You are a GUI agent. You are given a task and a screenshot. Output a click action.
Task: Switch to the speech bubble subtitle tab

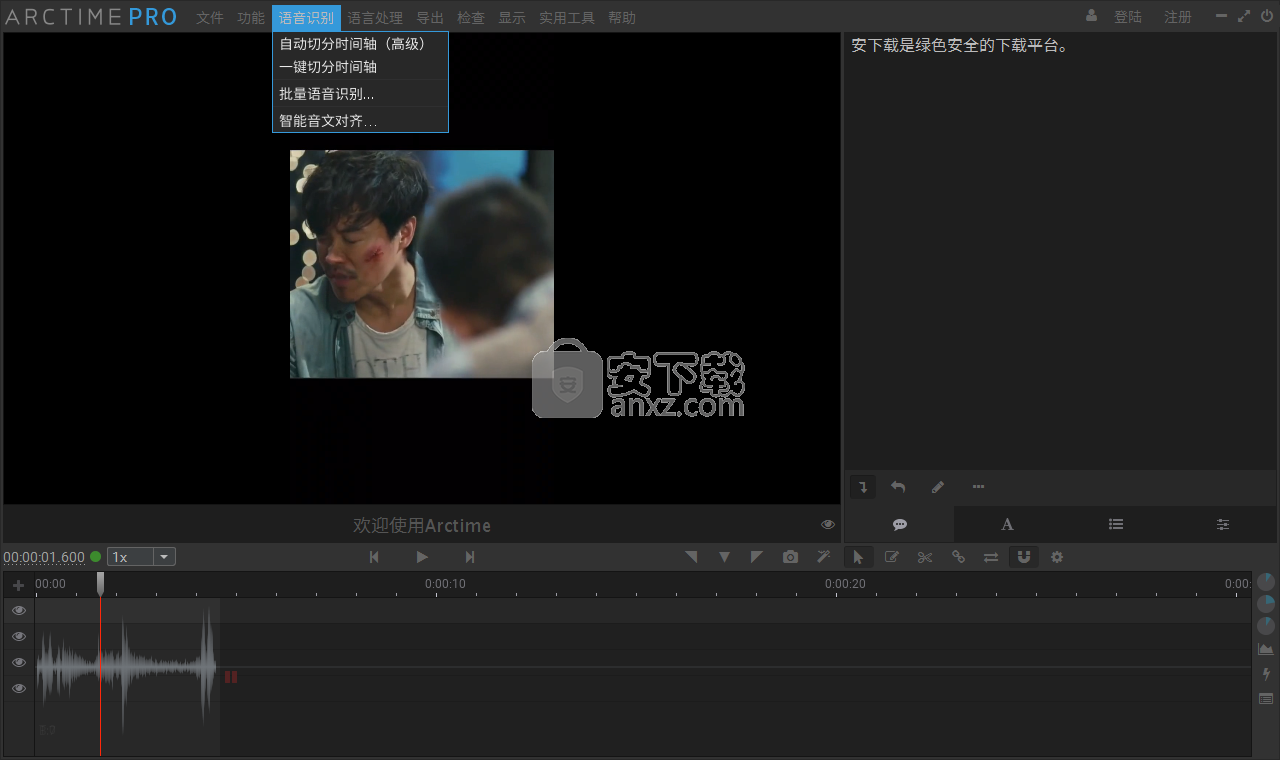pyautogui.click(x=900, y=524)
